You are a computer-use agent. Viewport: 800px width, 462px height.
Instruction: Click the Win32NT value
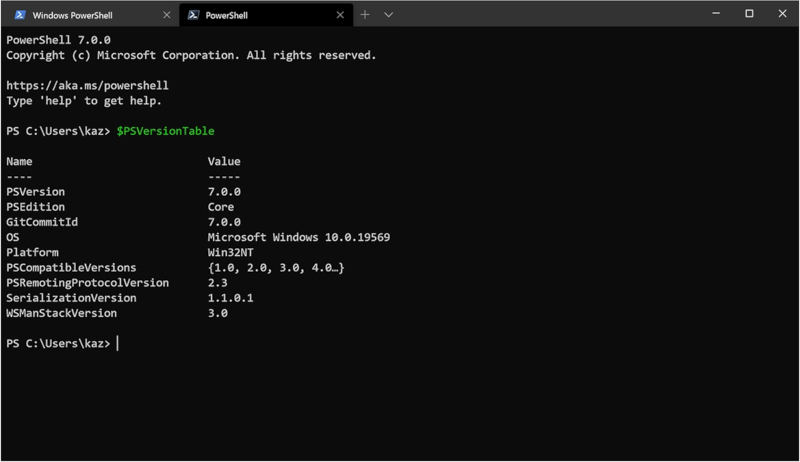coord(231,252)
